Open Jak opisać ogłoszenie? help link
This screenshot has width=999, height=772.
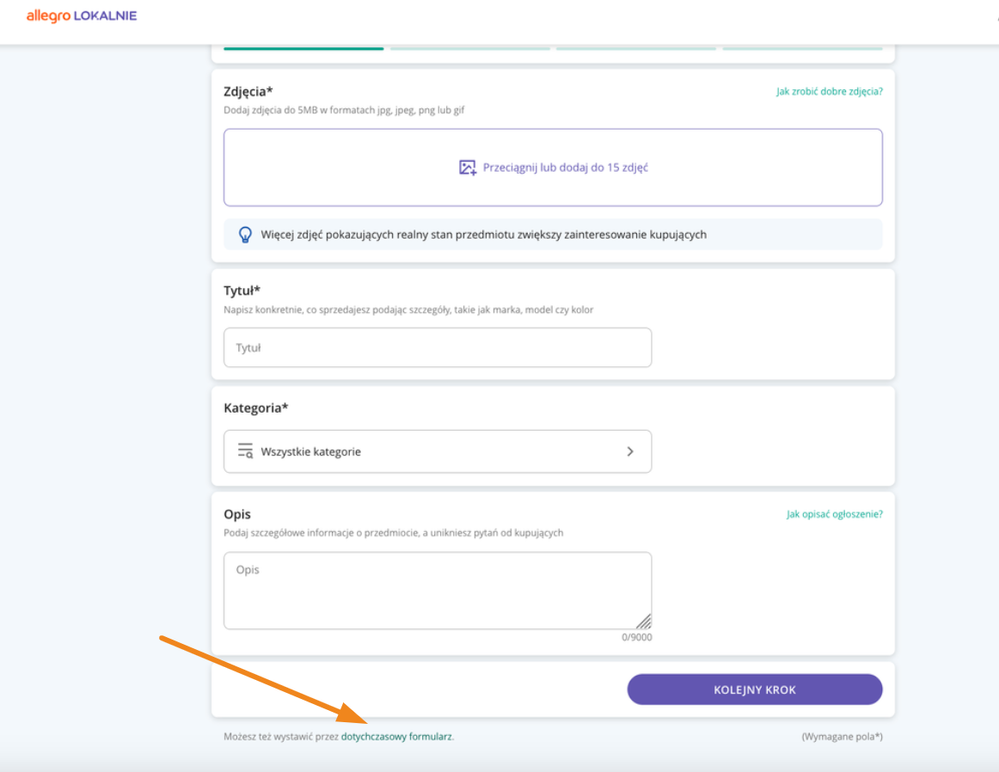(x=835, y=514)
